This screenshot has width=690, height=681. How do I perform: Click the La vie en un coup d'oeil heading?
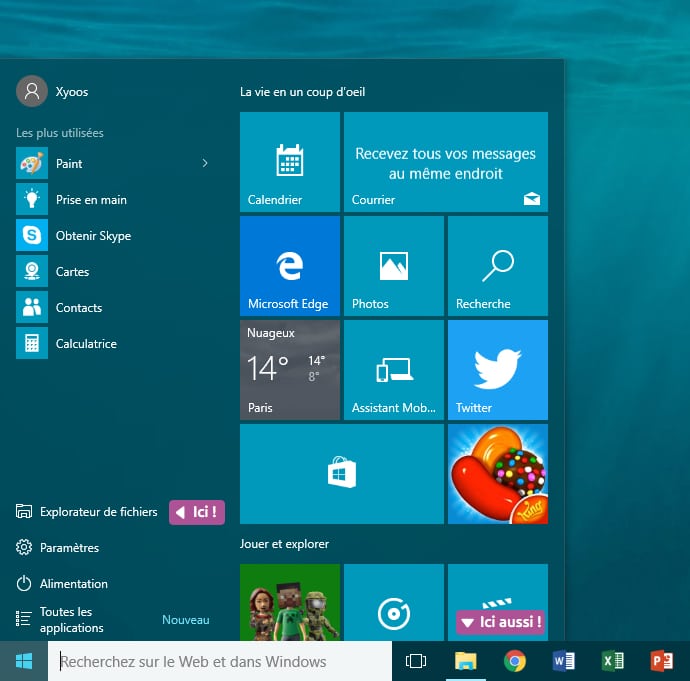pos(302,92)
